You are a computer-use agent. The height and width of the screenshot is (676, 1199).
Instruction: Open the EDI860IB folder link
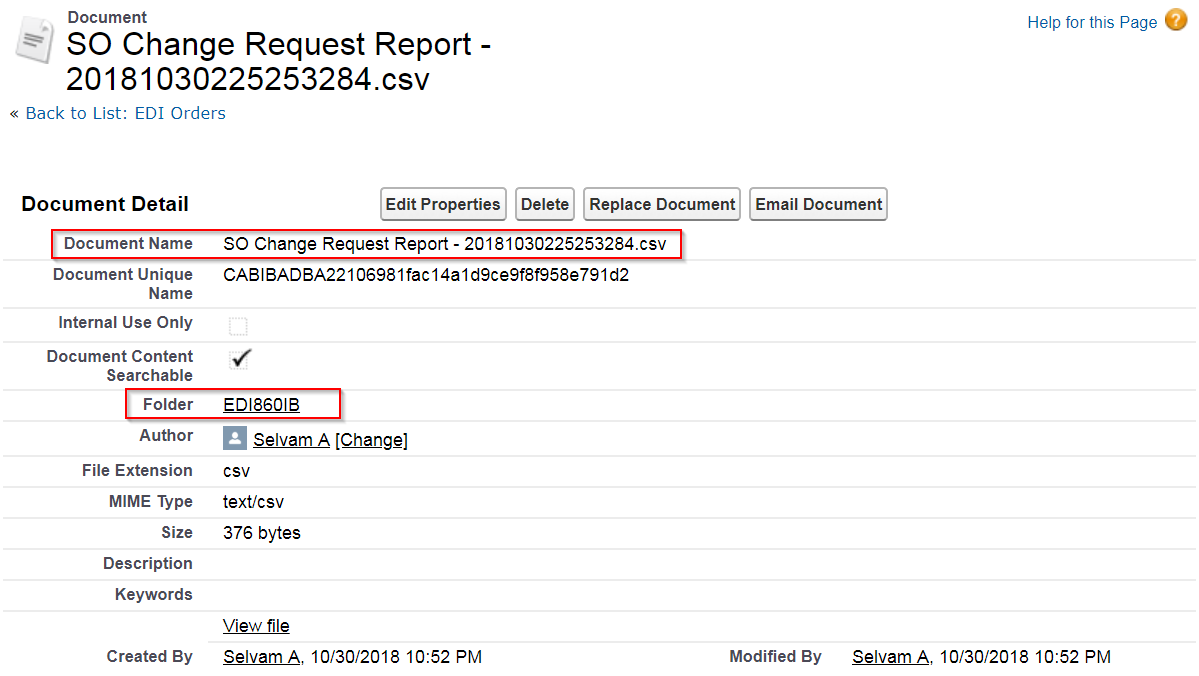262,405
